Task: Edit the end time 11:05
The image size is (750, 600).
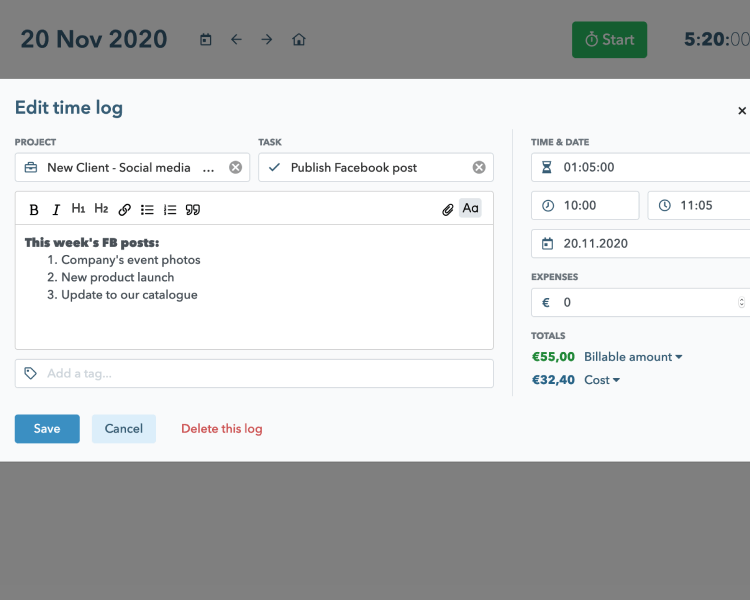Action: [x=699, y=206]
